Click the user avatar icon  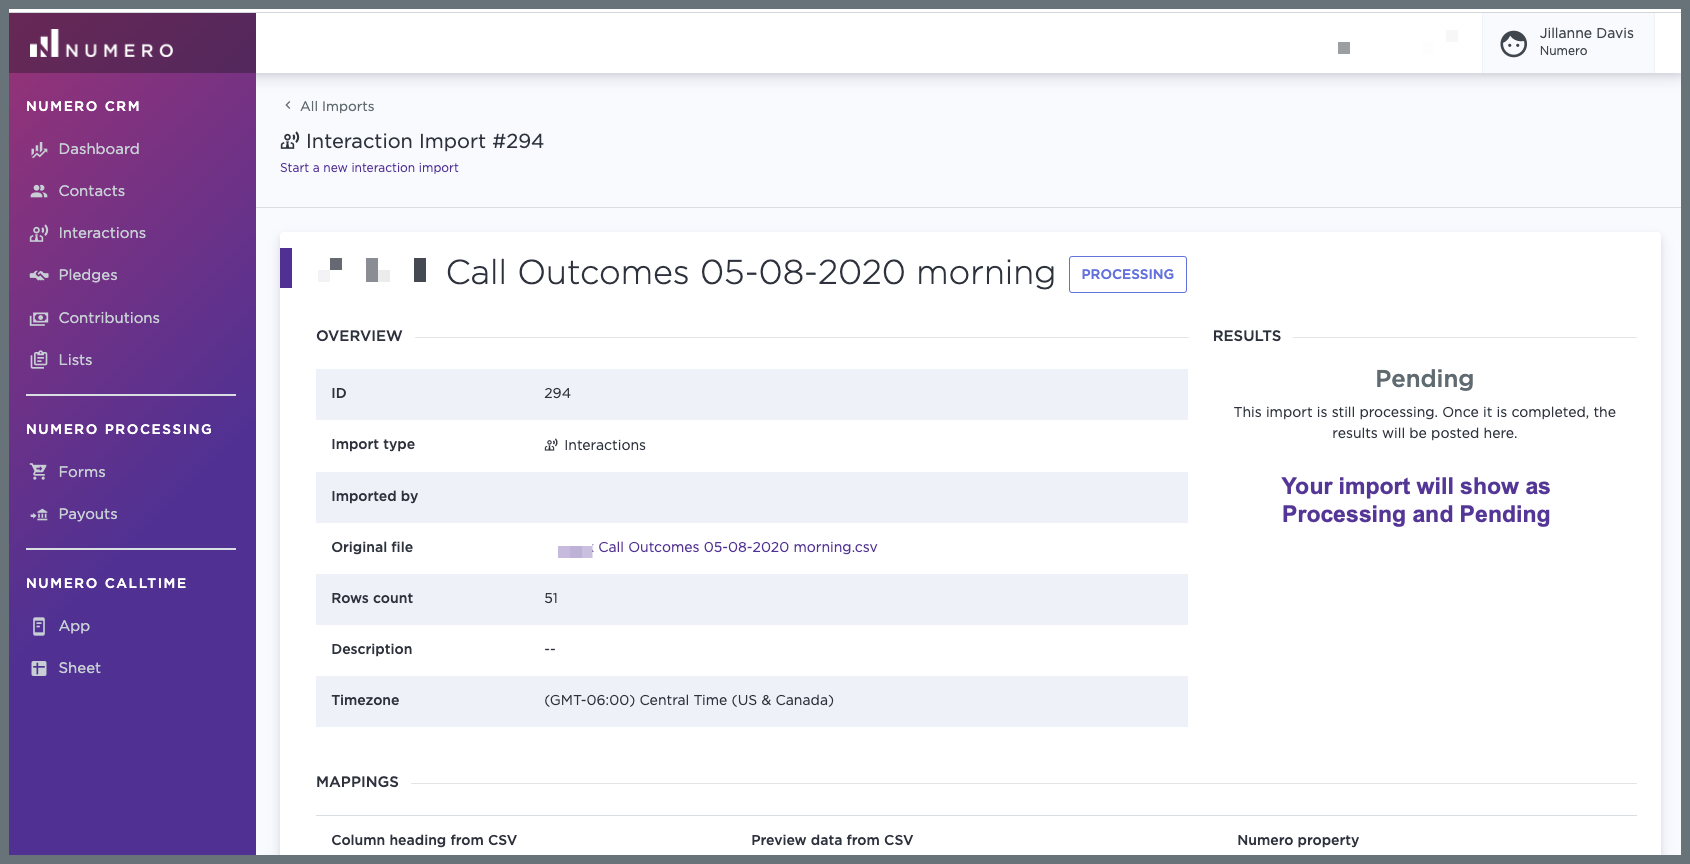pyautogui.click(x=1514, y=43)
